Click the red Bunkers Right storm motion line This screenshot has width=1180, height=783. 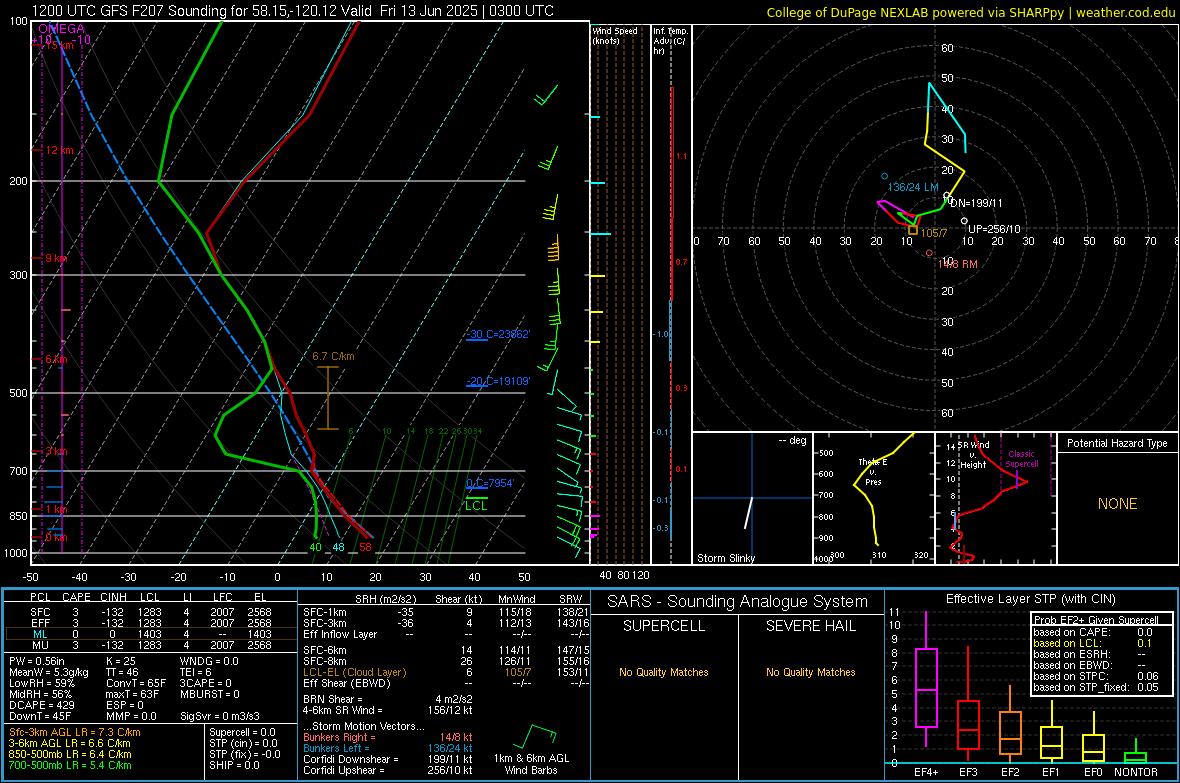point(388,737)
